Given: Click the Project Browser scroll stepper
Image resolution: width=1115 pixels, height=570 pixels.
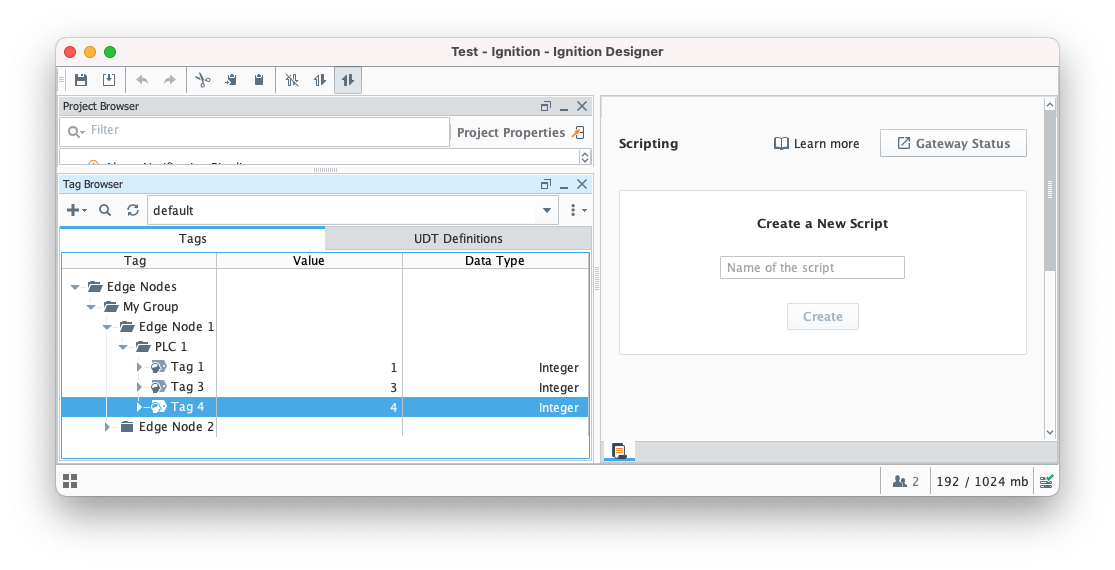Looking at the screenshot, I should pyautogui.click(x=585, y=157).
